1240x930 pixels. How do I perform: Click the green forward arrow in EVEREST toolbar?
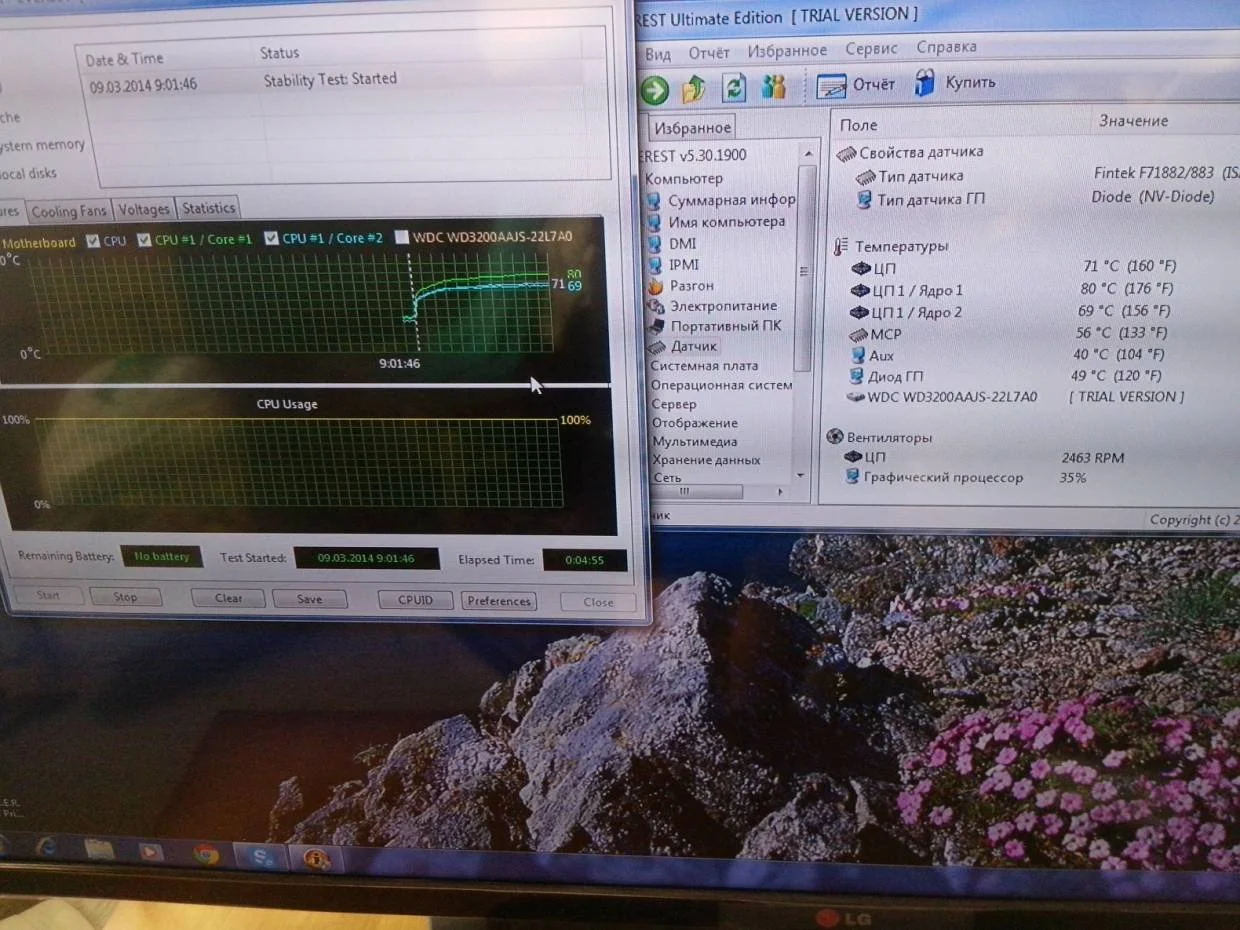pos(655,90)
